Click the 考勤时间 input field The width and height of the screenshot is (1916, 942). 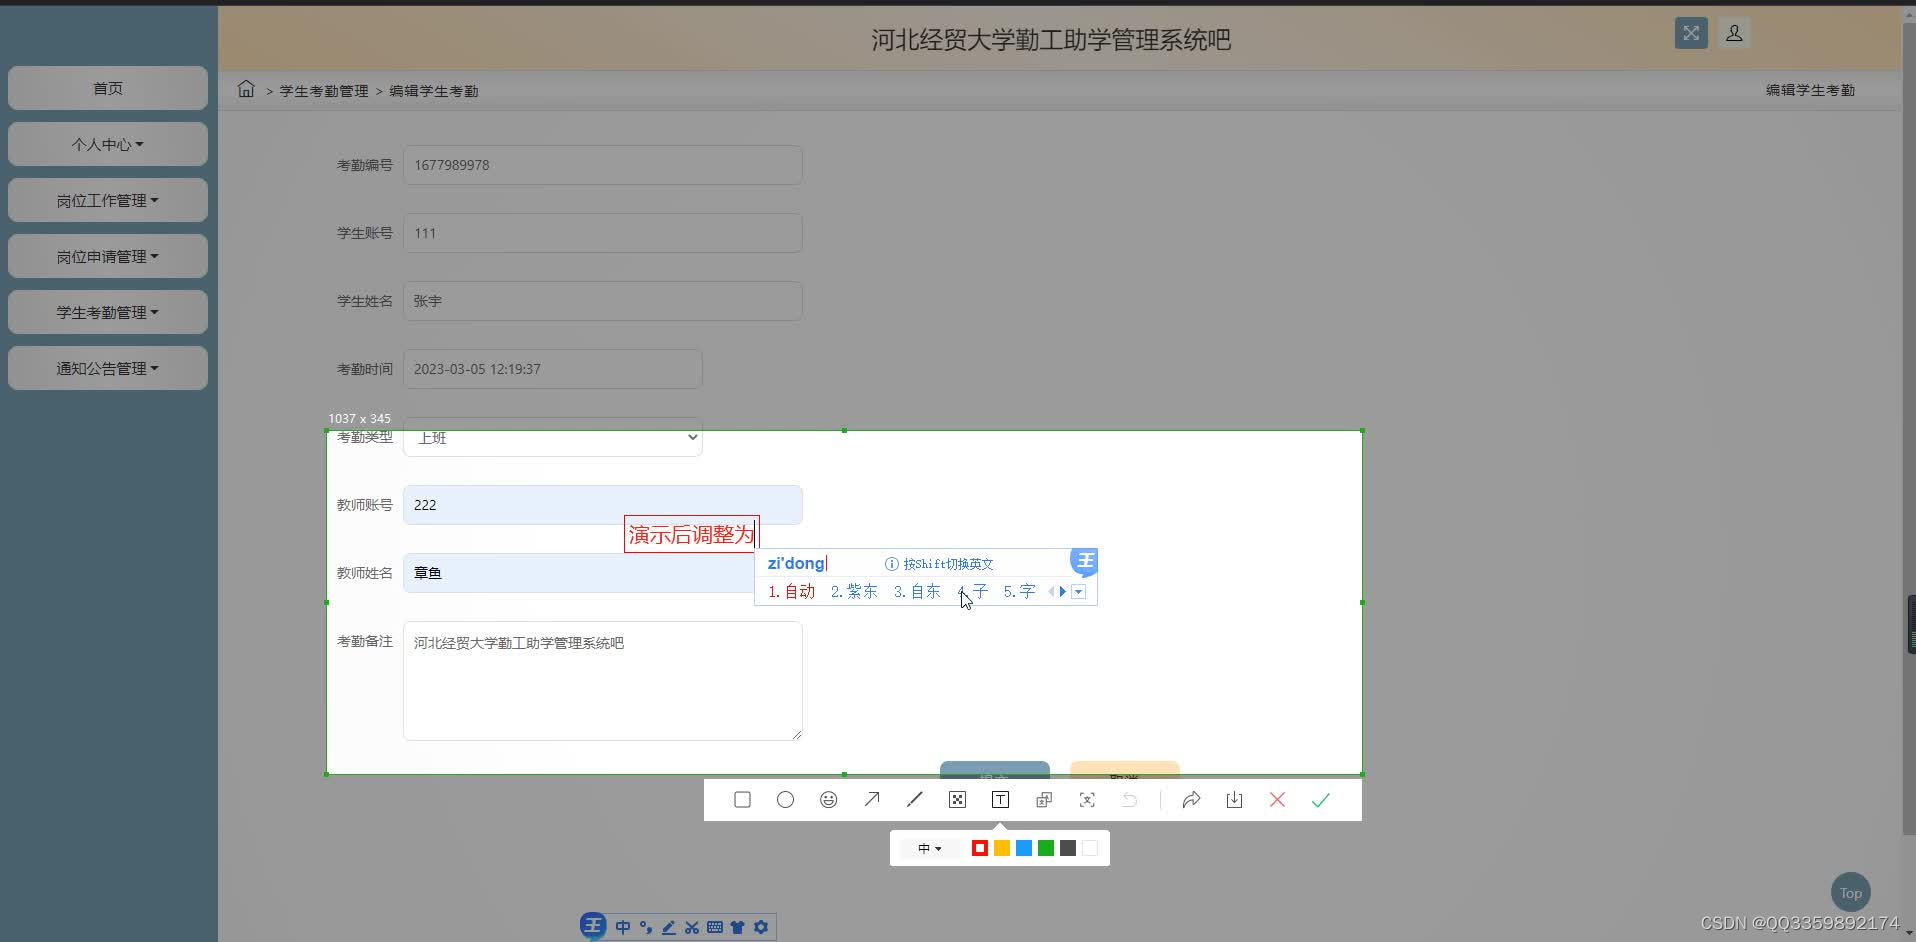pos(553,369)
